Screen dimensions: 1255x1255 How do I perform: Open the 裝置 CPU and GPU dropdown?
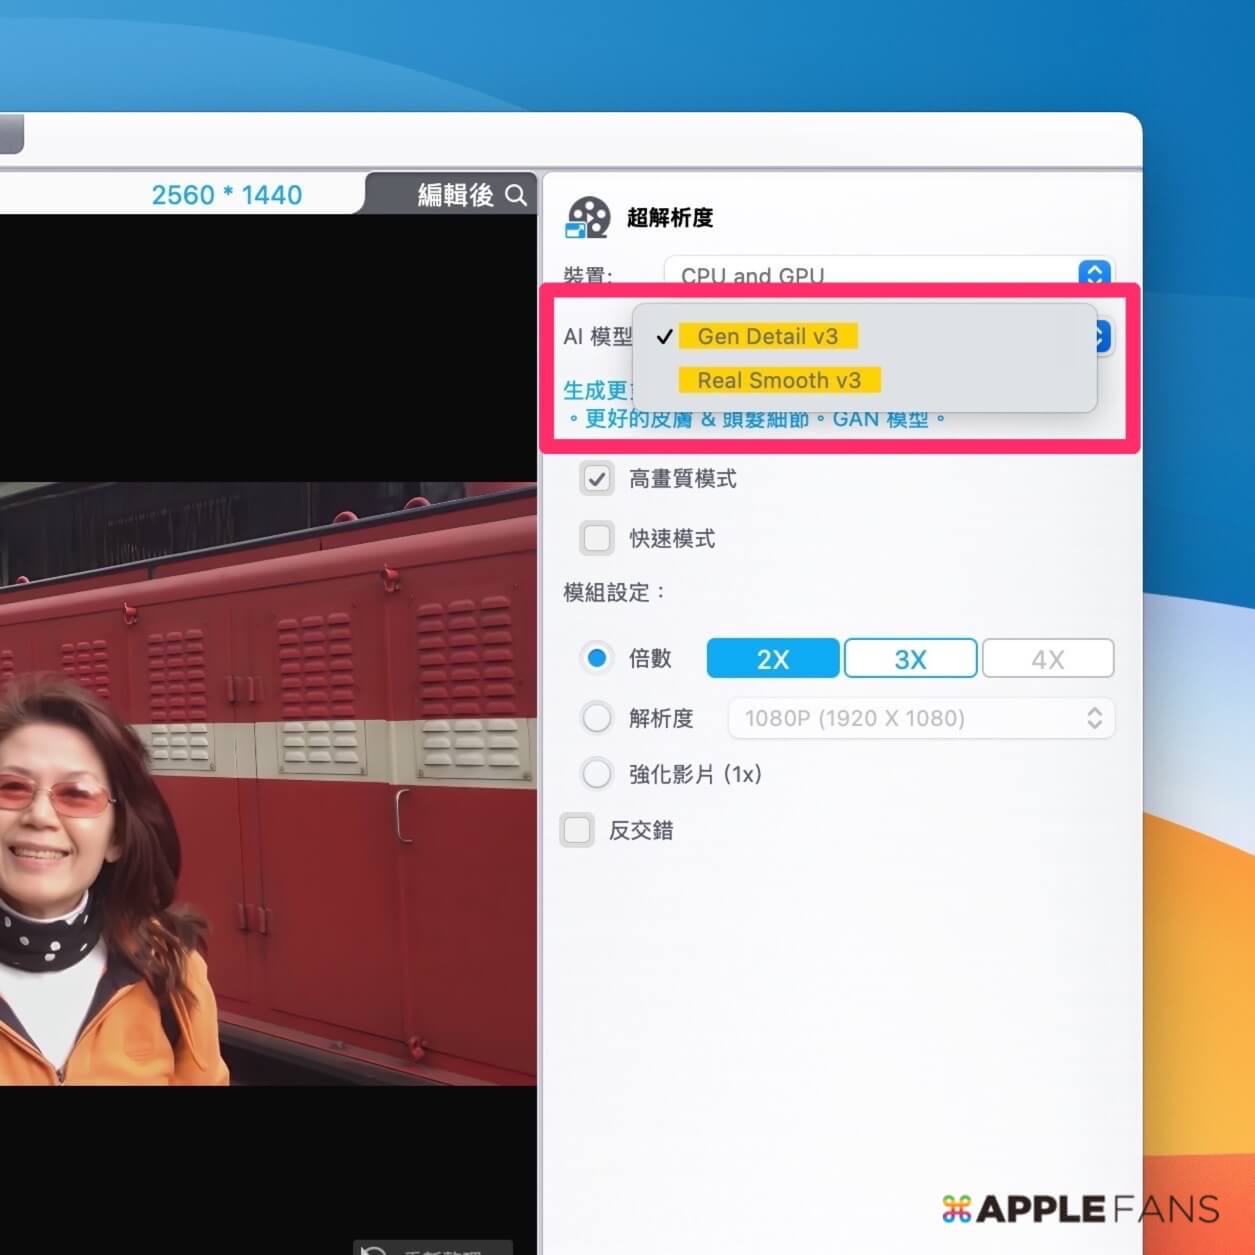pyautogui.click(x=887, y=274)
